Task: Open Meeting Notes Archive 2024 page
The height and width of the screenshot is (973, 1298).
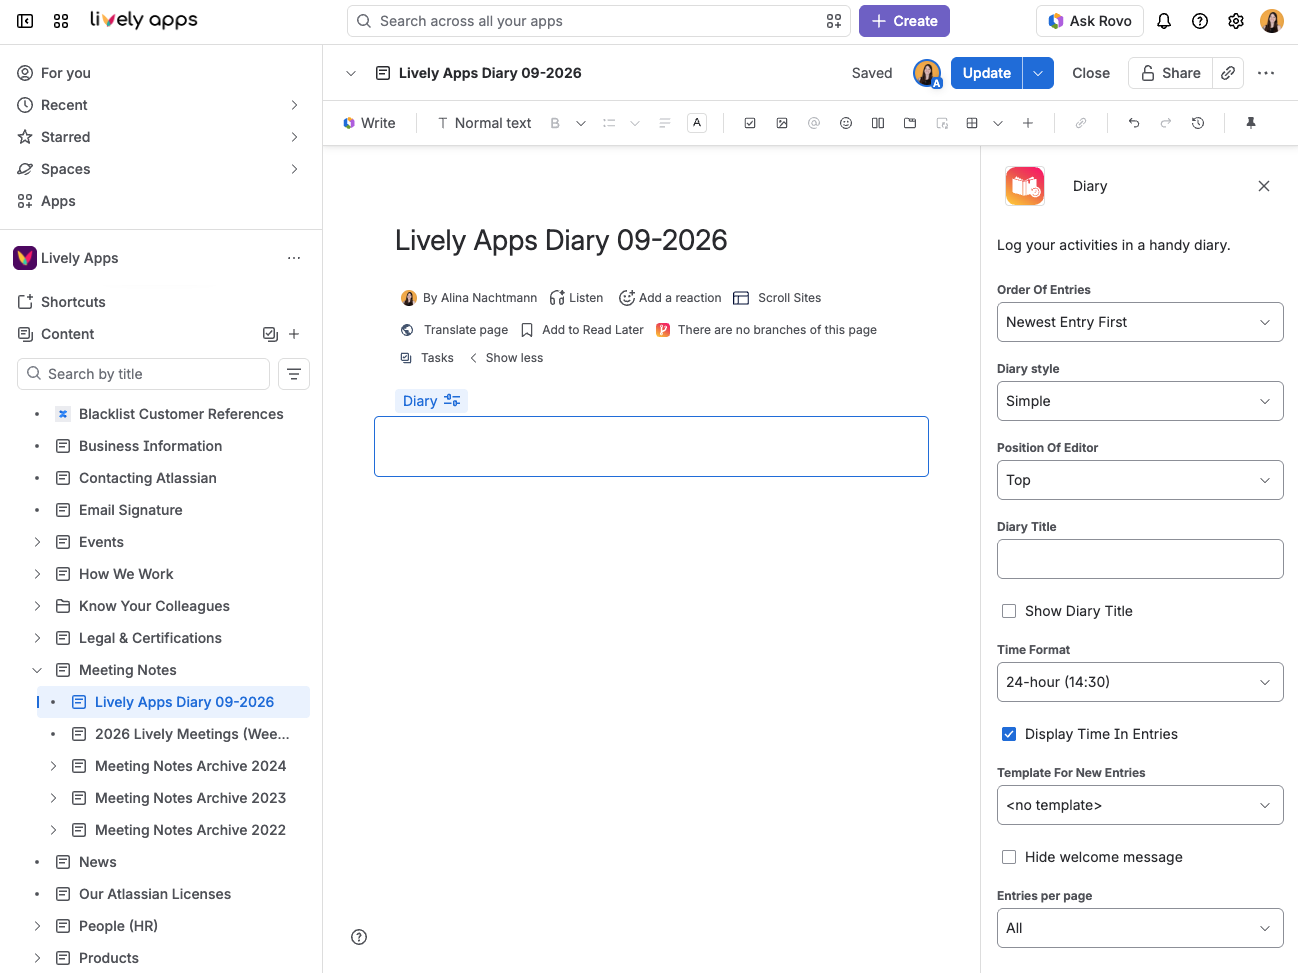Action: (x=190, y=766)
